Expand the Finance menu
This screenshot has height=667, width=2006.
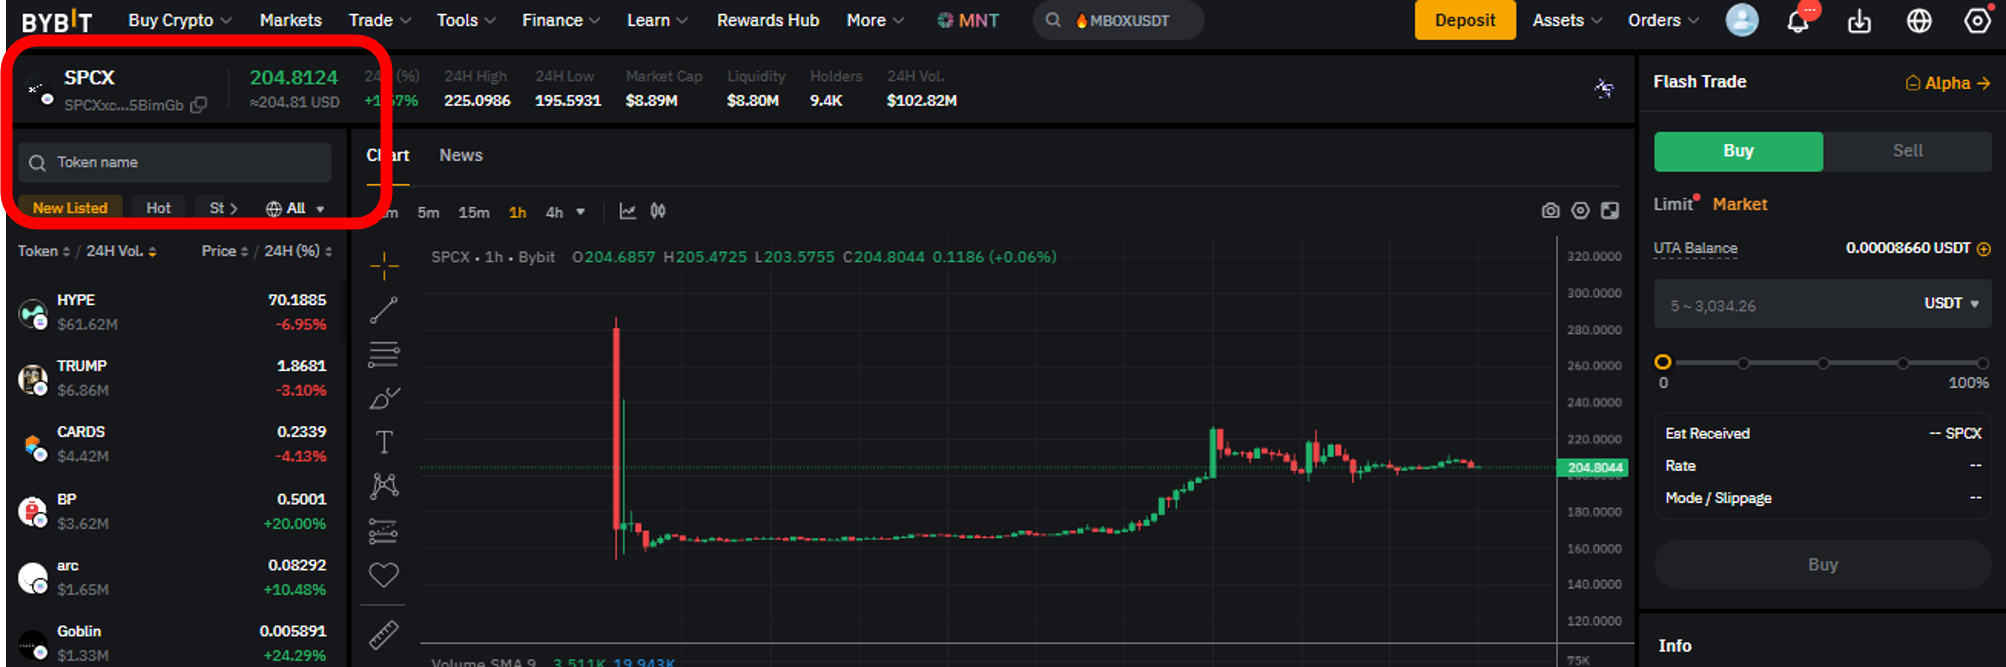pos(561,20)
